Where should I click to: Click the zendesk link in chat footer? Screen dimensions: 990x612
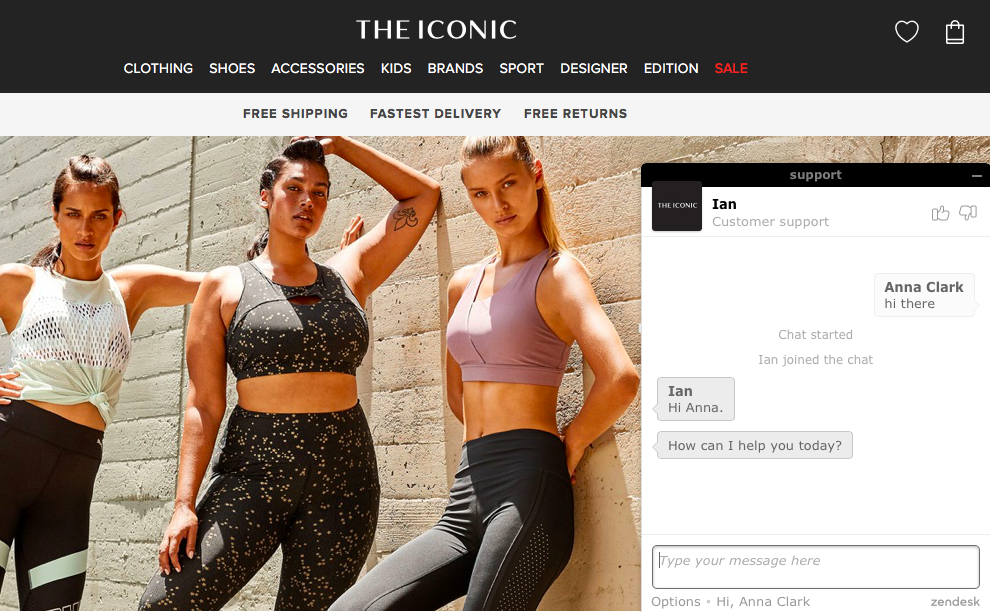pos(955,601)
